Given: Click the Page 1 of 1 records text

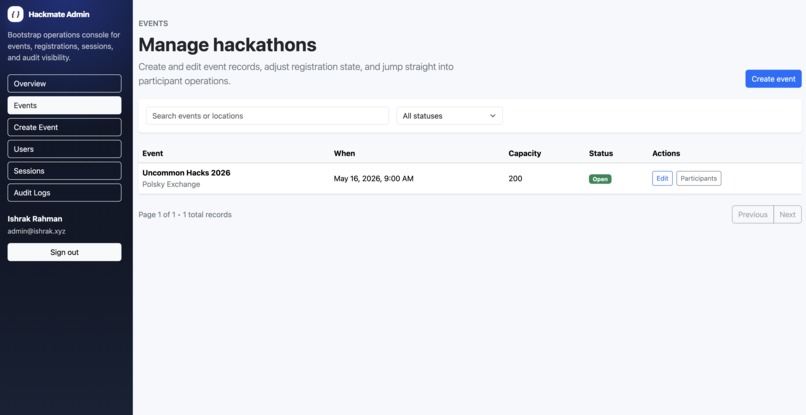Looking at the screenshot, I should click(185, 214).
